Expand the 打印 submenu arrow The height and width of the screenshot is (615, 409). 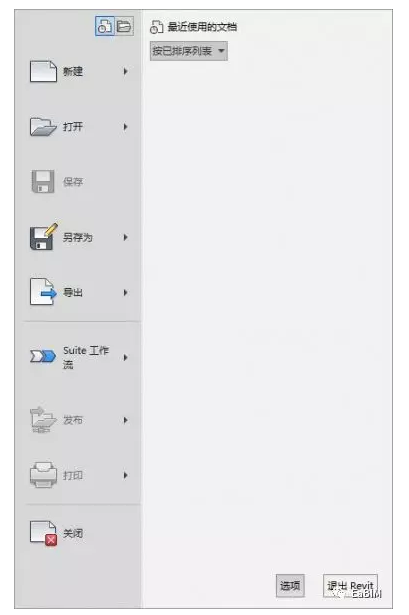pyautogui.click(x=125, y=475)
